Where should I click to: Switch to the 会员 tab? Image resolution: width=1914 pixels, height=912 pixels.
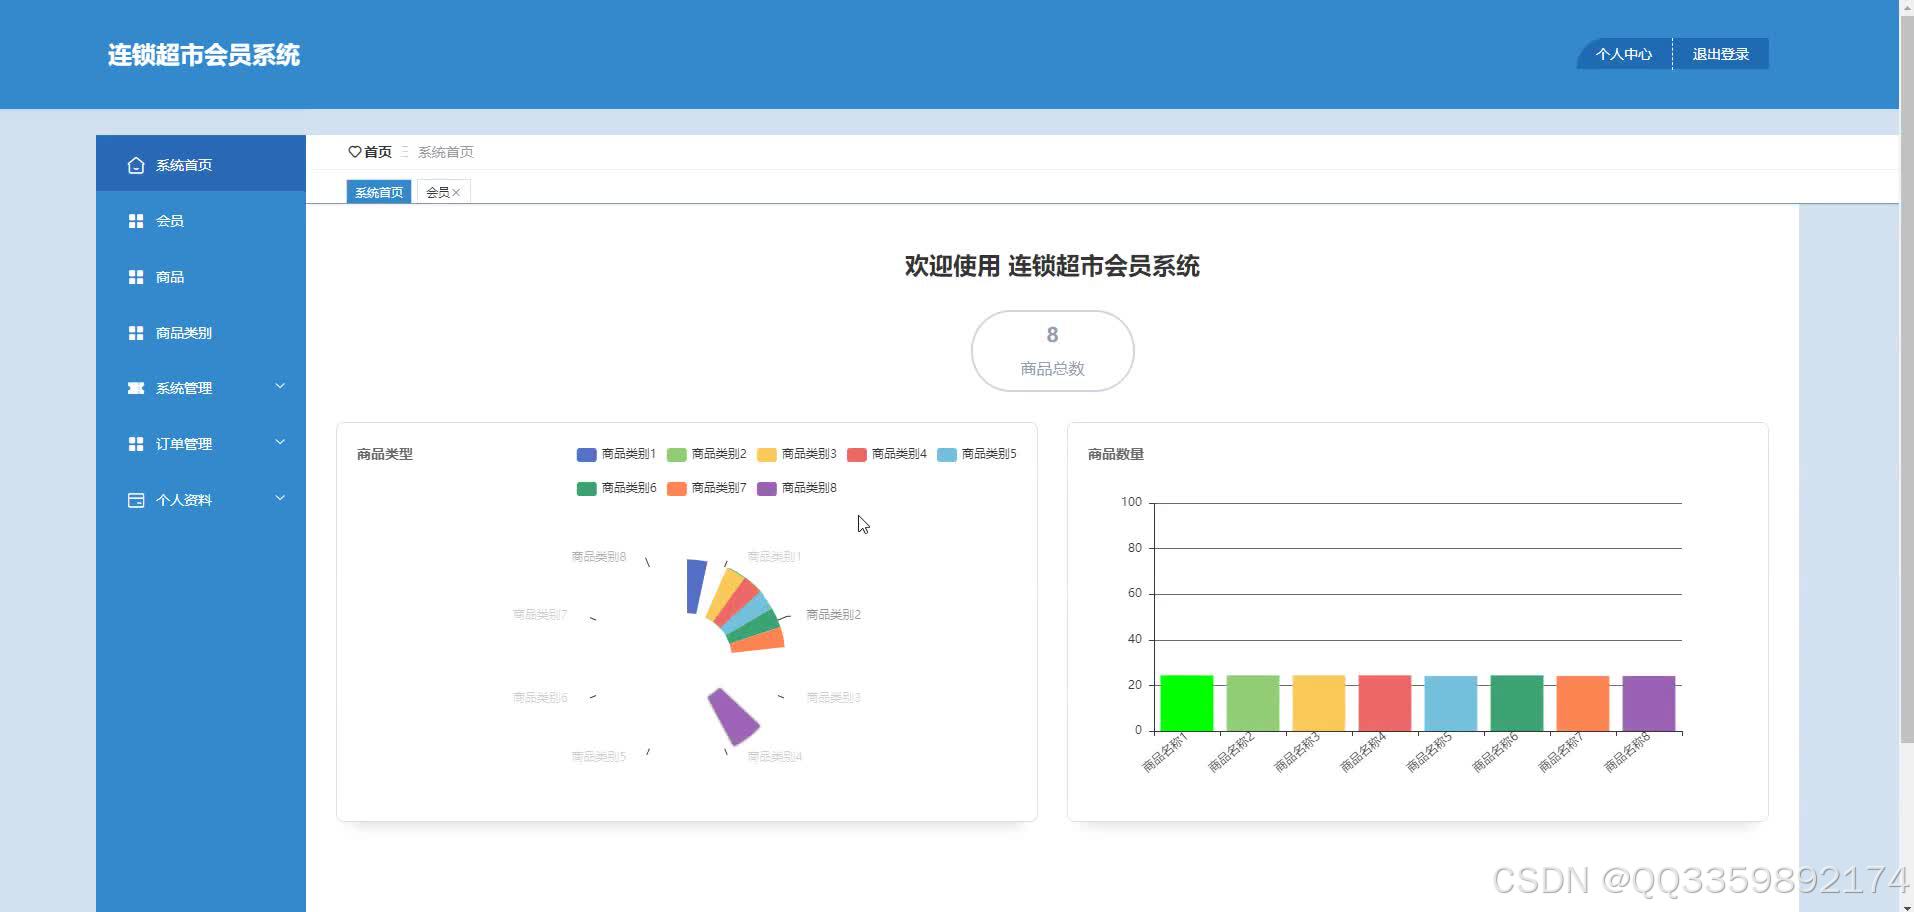[x=438, y=192]
